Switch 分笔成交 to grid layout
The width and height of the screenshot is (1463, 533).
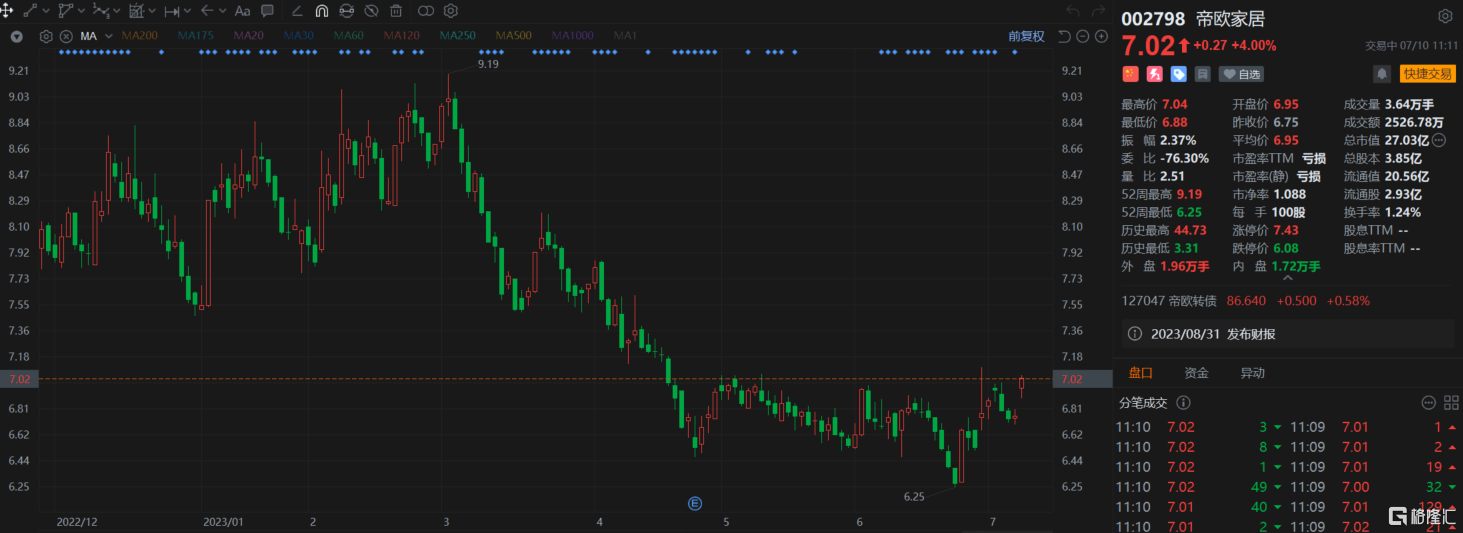pyautogui.click(x=1449, y=402)
